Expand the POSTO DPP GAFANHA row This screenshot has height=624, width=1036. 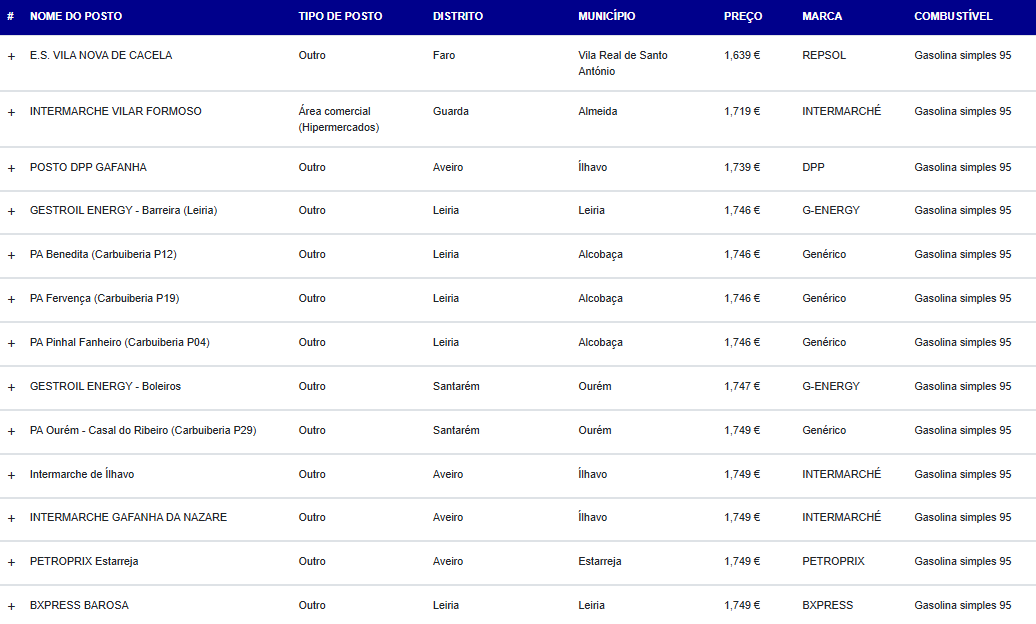[11, 169]
